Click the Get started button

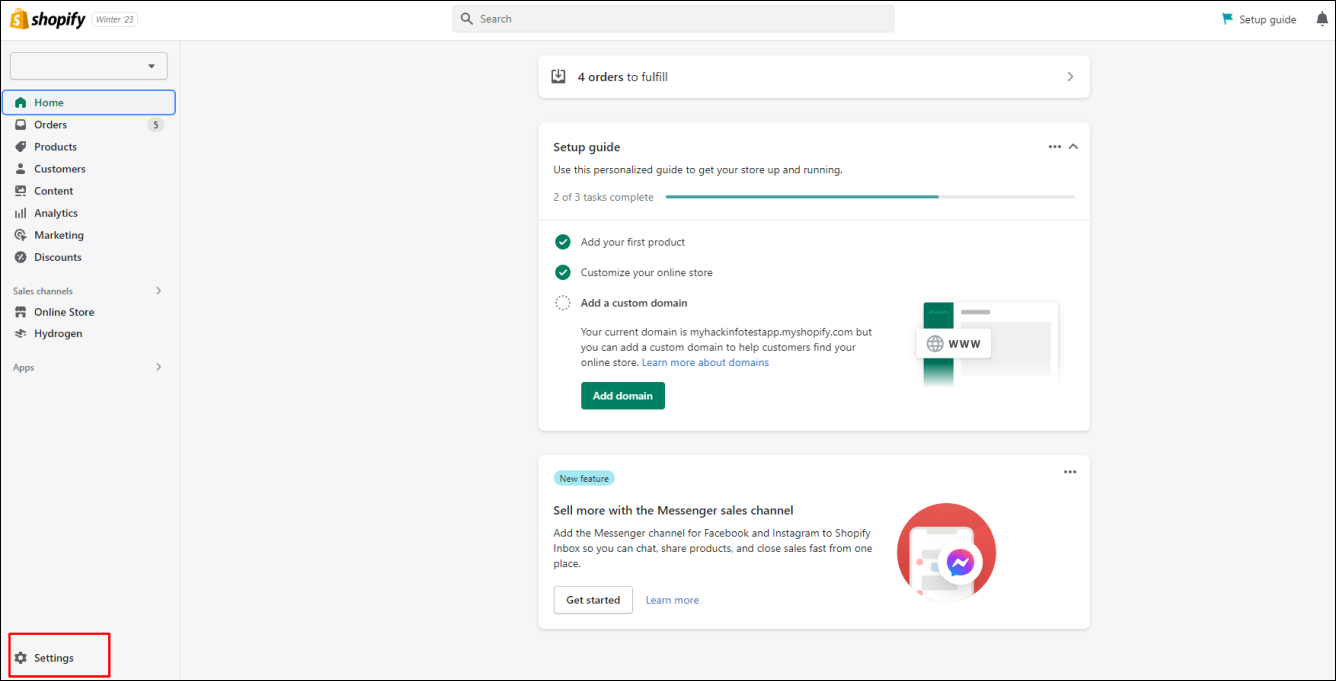tap(593, 600)
